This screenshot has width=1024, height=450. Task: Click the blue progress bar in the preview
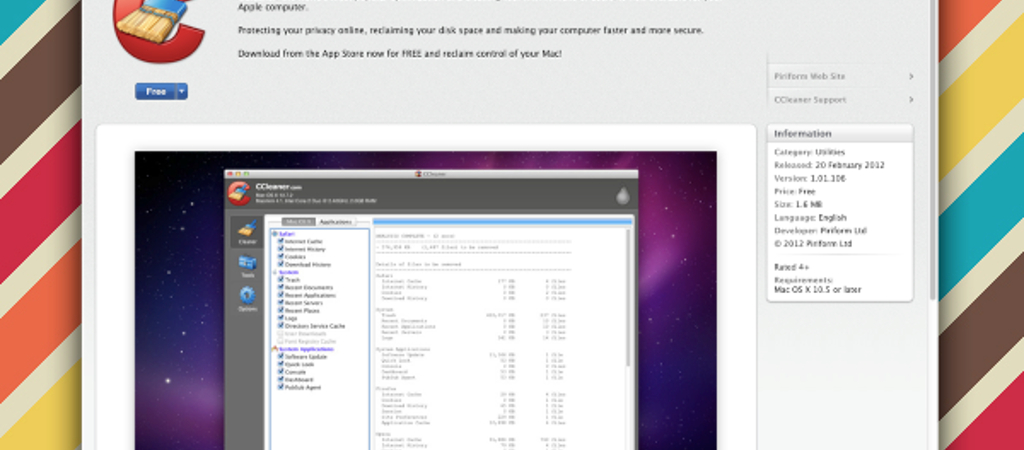(x=503, y=223)
